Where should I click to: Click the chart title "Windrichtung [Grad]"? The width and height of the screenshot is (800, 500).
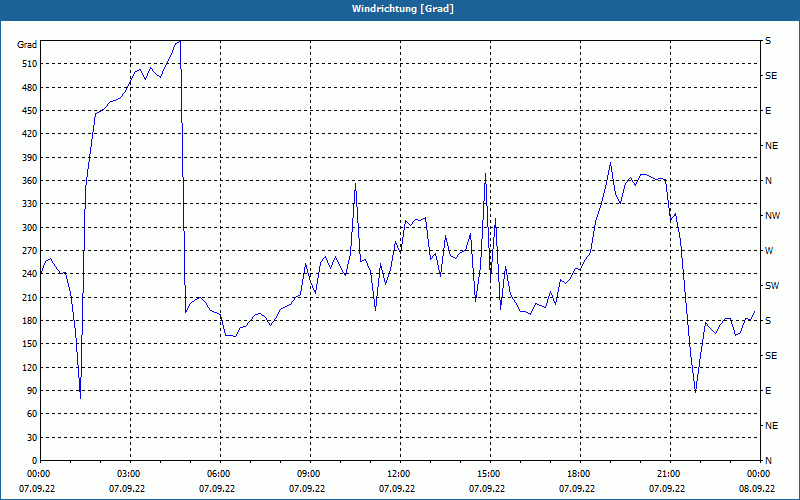[403, 9]
